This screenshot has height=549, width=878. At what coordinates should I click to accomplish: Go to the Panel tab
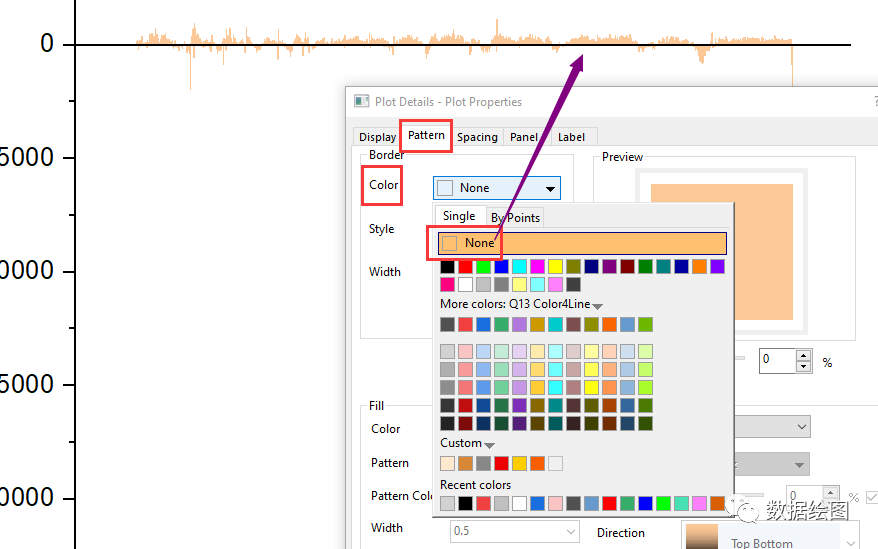(x=523, y=137)
